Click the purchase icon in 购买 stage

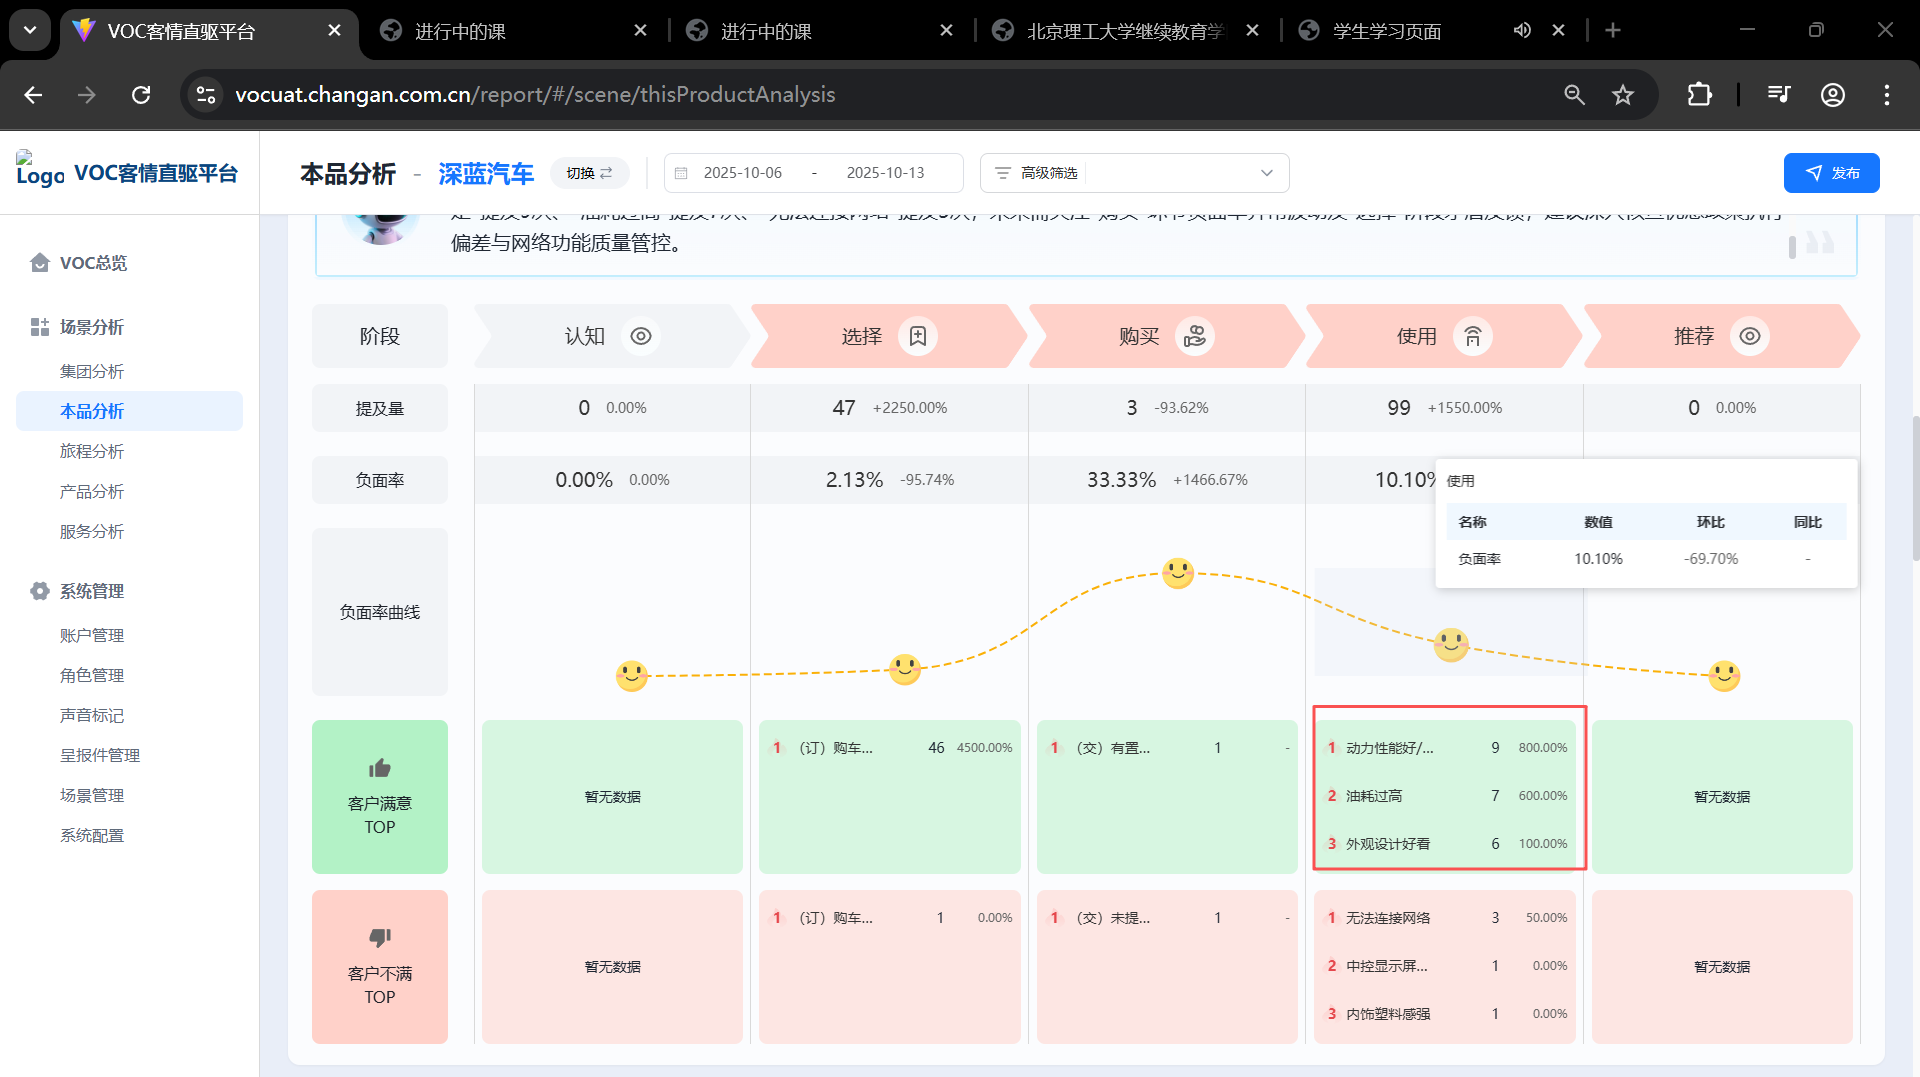point(1195,337)
